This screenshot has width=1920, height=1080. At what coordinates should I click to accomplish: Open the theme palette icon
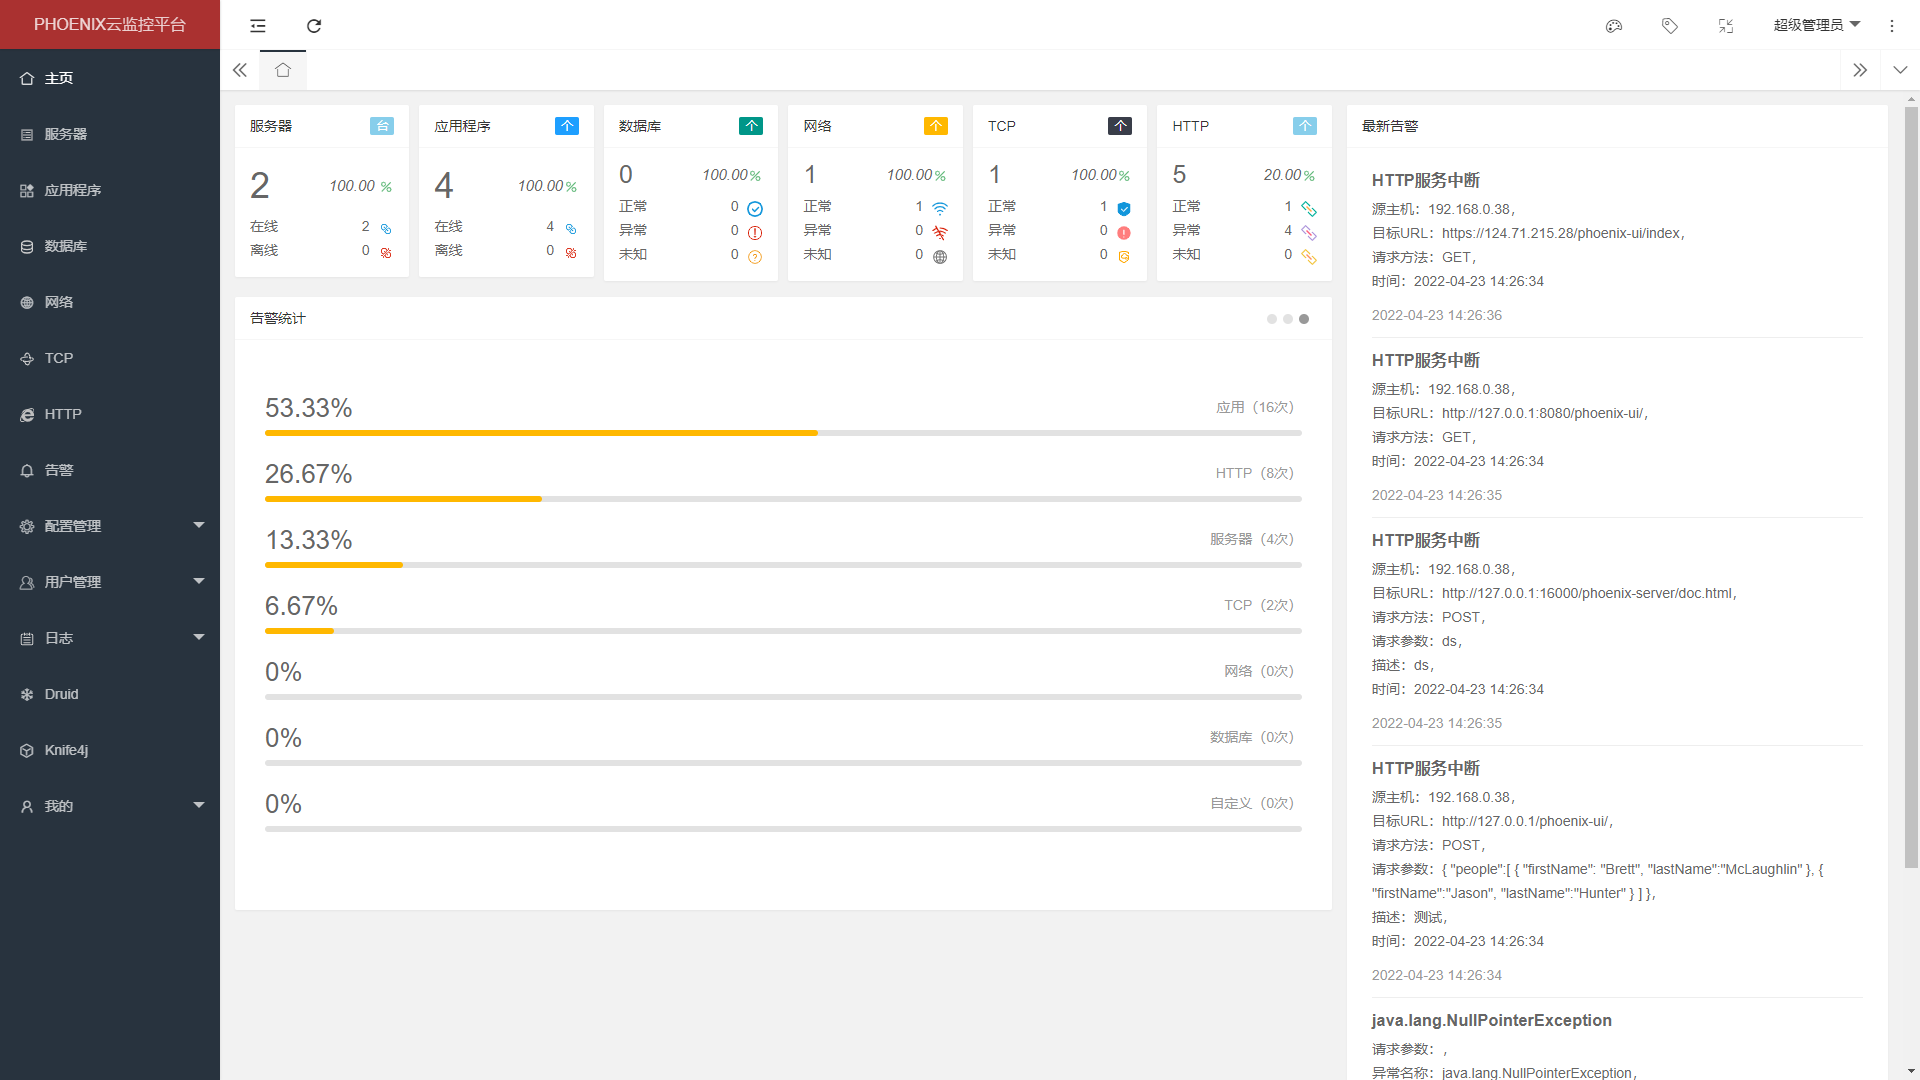click(1614, 26)
